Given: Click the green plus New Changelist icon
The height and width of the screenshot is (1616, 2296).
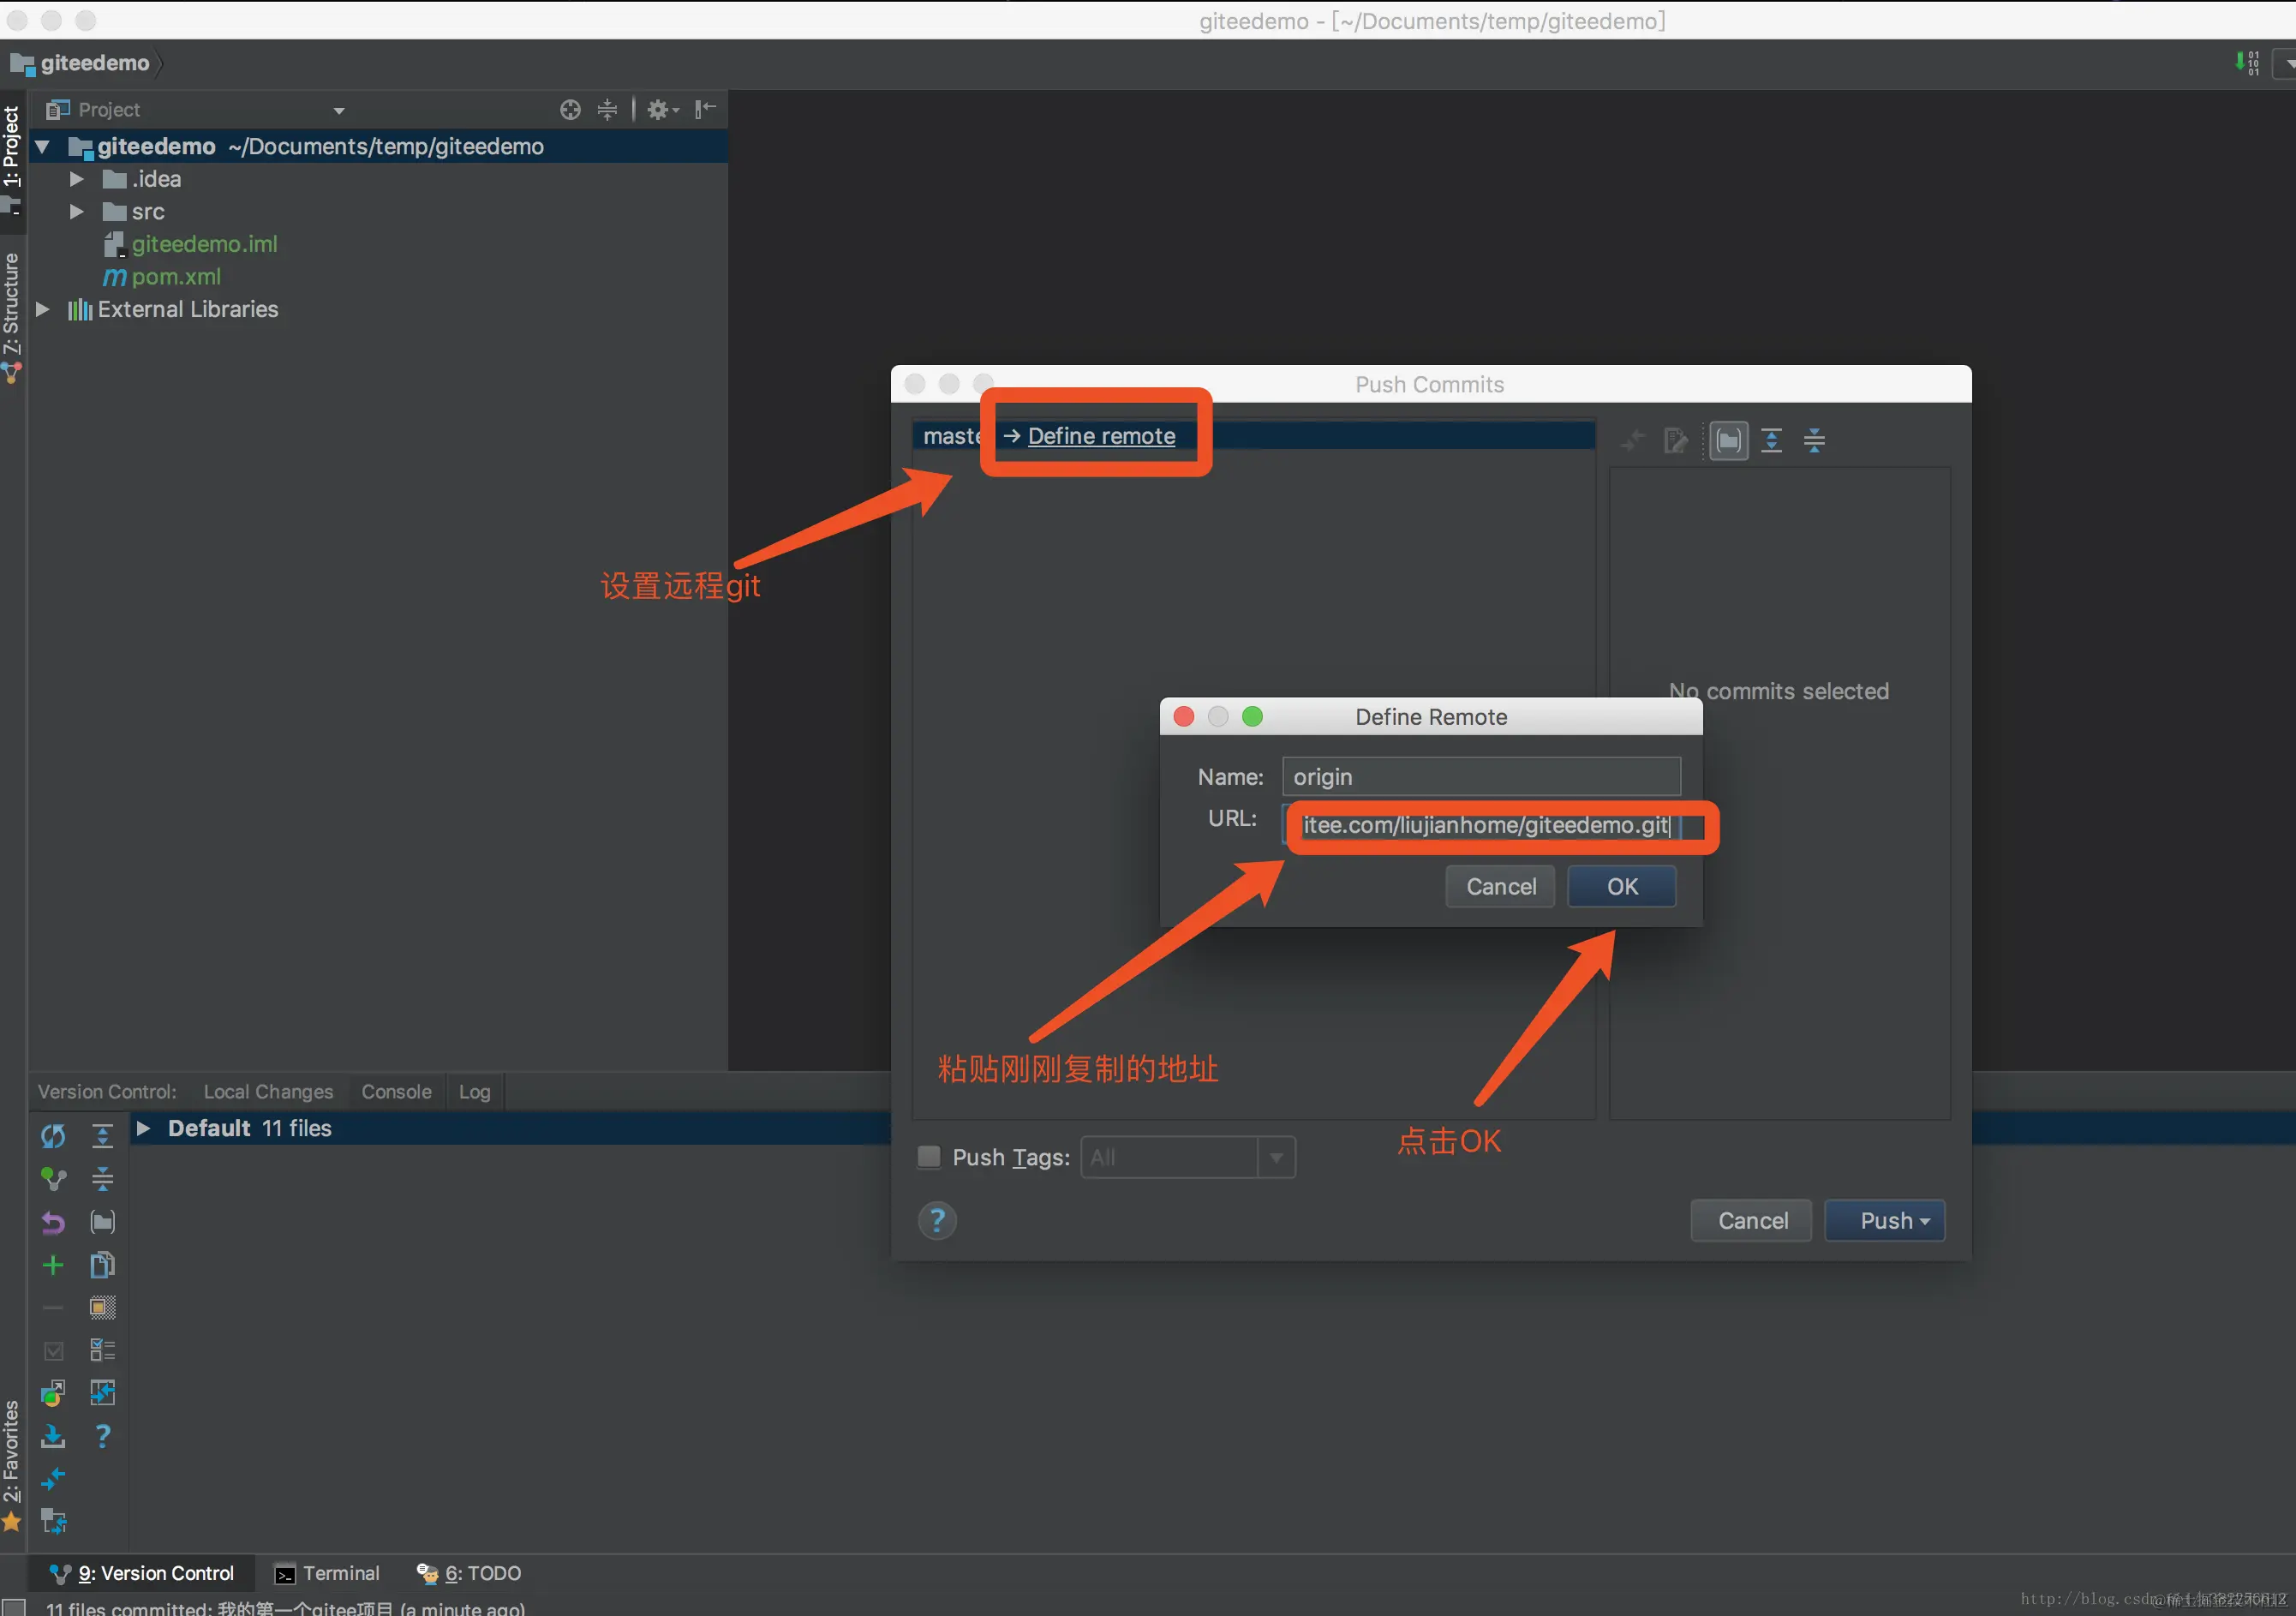Looking at the screenshot, I should coord(53,1265).
